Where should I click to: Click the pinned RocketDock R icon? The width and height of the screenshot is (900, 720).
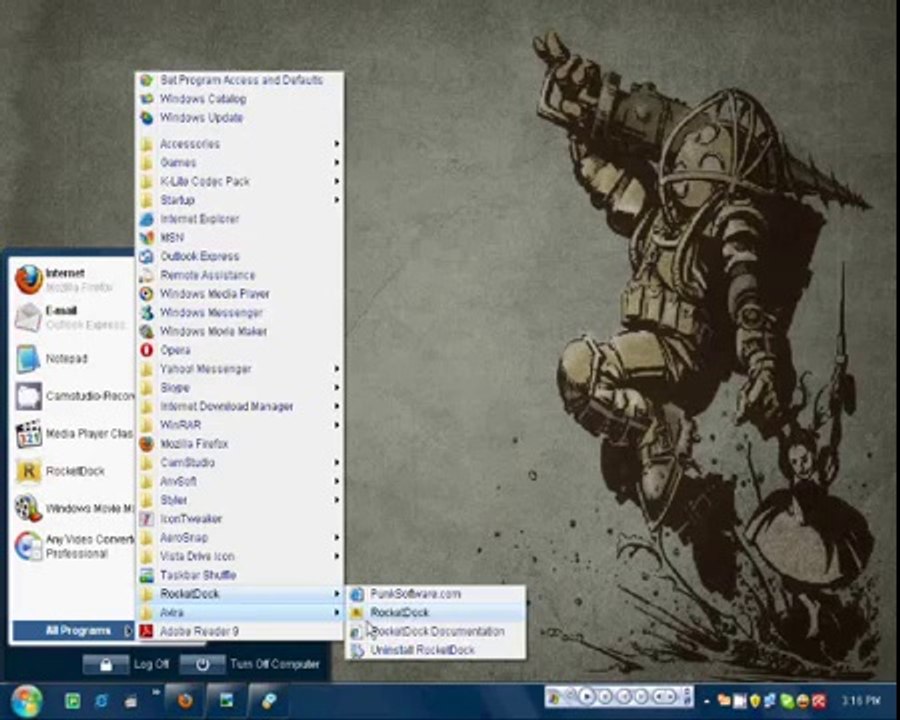[x=29, y=471]
